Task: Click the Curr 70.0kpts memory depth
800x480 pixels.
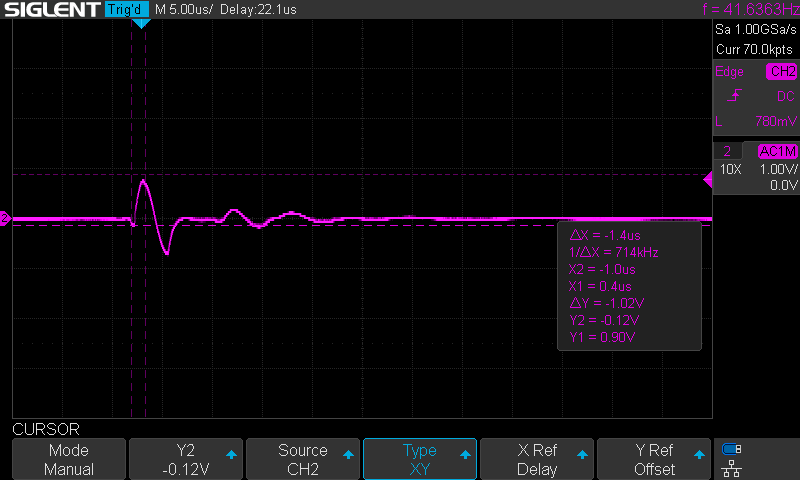Action: [x=754, y=49]
